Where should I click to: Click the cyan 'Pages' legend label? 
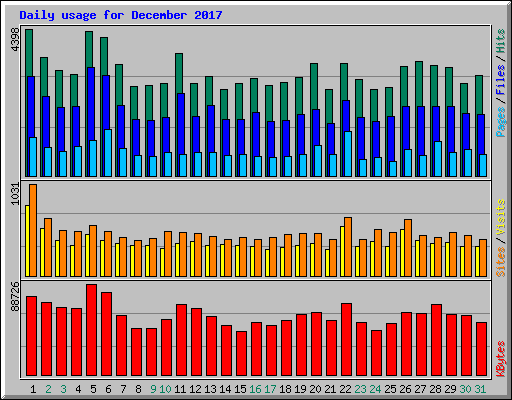[501, 122]
